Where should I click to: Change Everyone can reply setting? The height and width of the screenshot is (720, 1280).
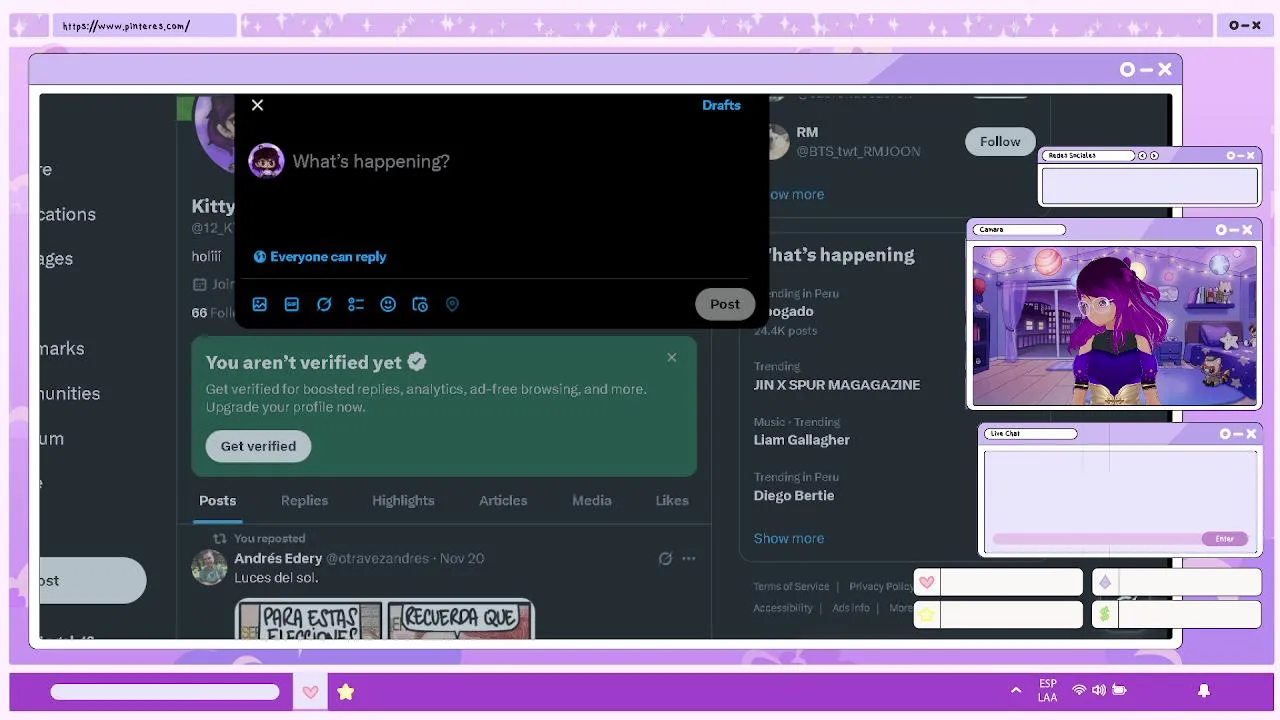click(320, 257)
